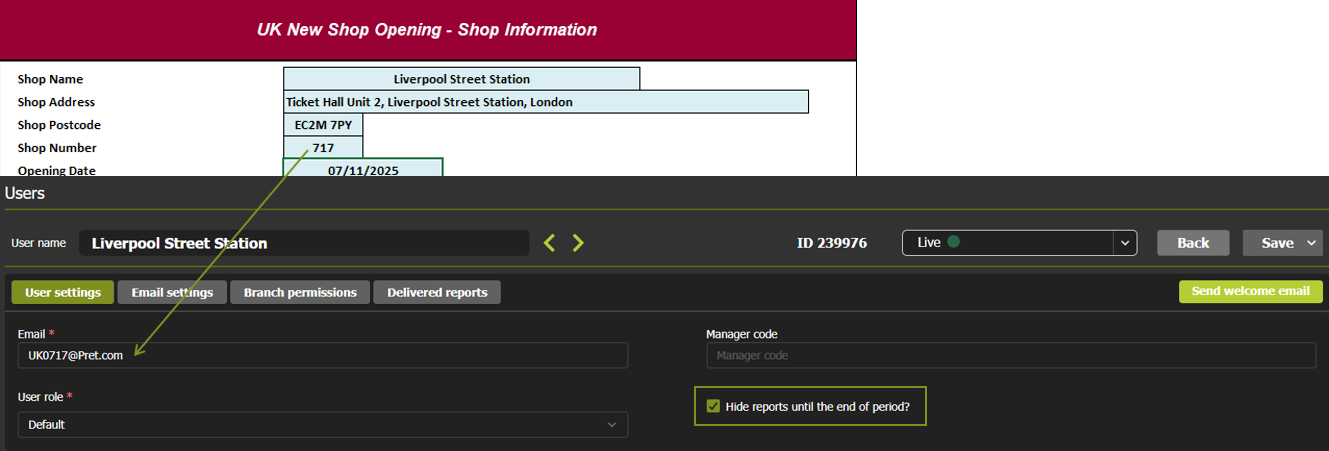The width and height of the screenshot is (1329, 451).
Task: Select the Delivered reports tab
Action: click(x=437, y=292)
